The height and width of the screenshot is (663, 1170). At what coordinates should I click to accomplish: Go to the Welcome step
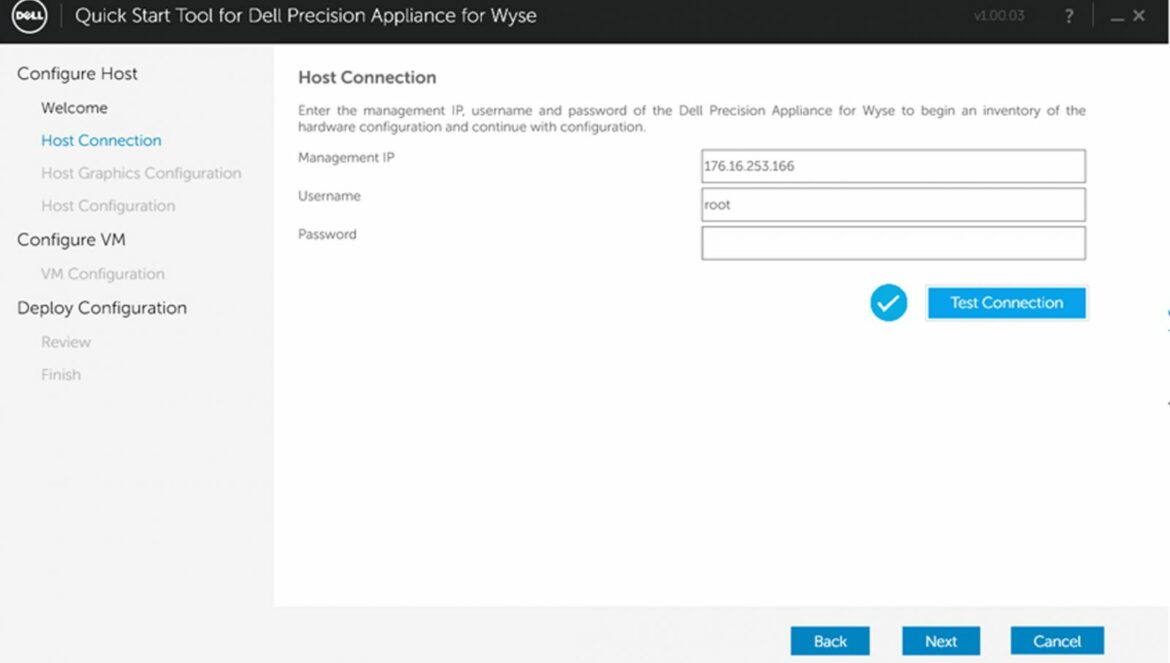click(74, 108)
